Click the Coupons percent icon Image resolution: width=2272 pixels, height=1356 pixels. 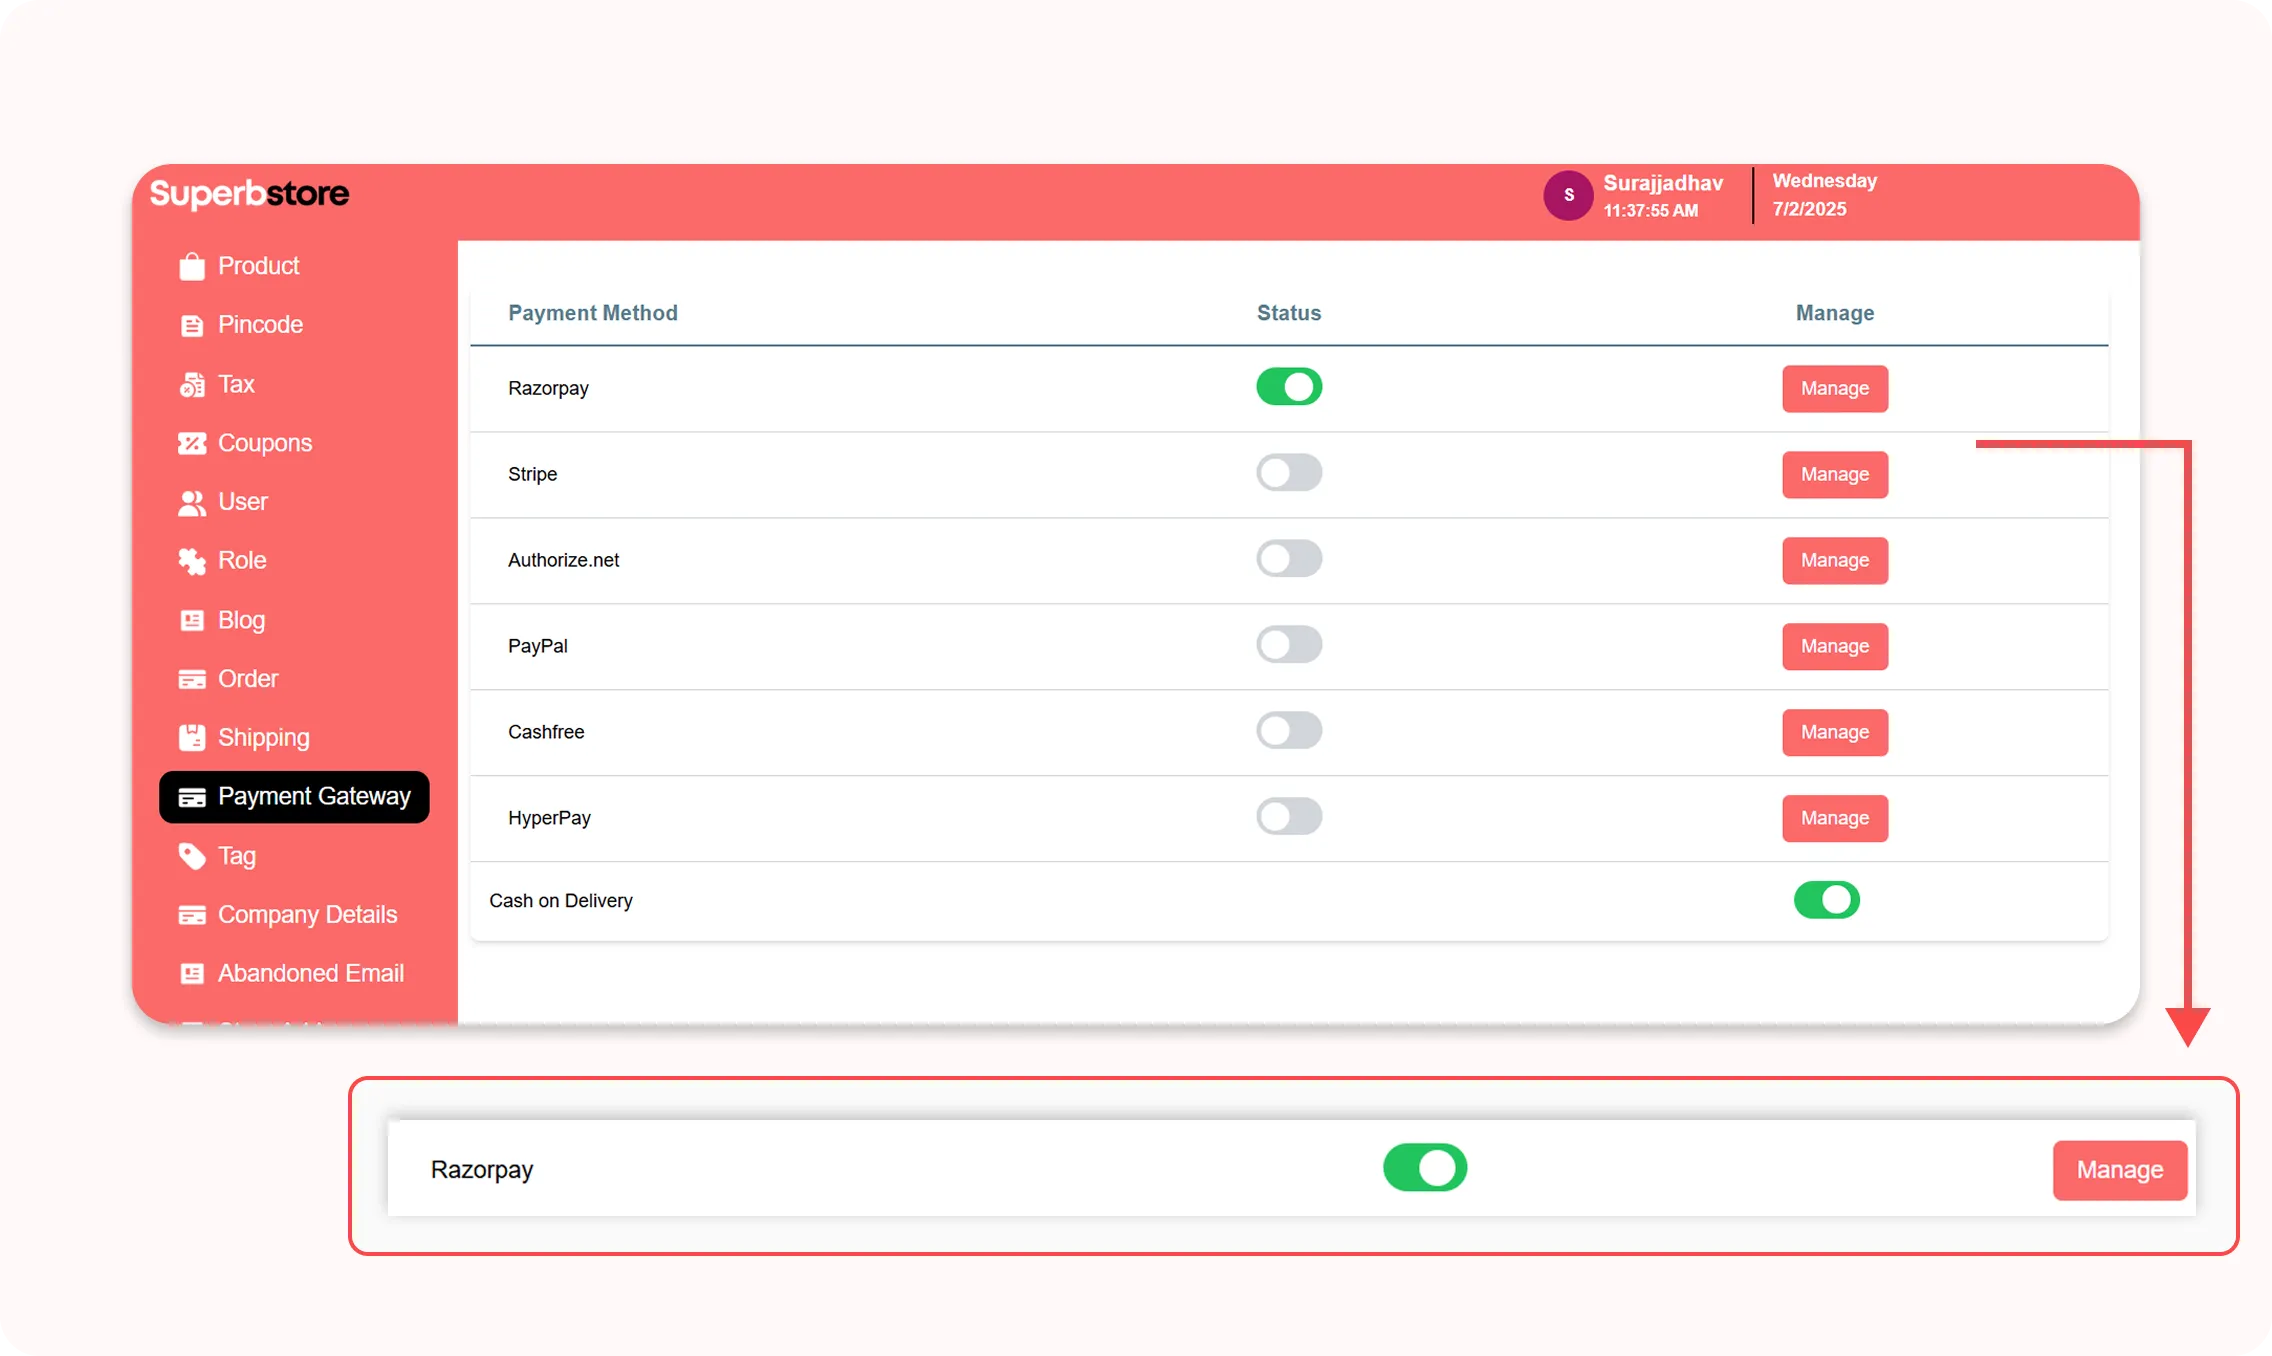pos(191,443)
